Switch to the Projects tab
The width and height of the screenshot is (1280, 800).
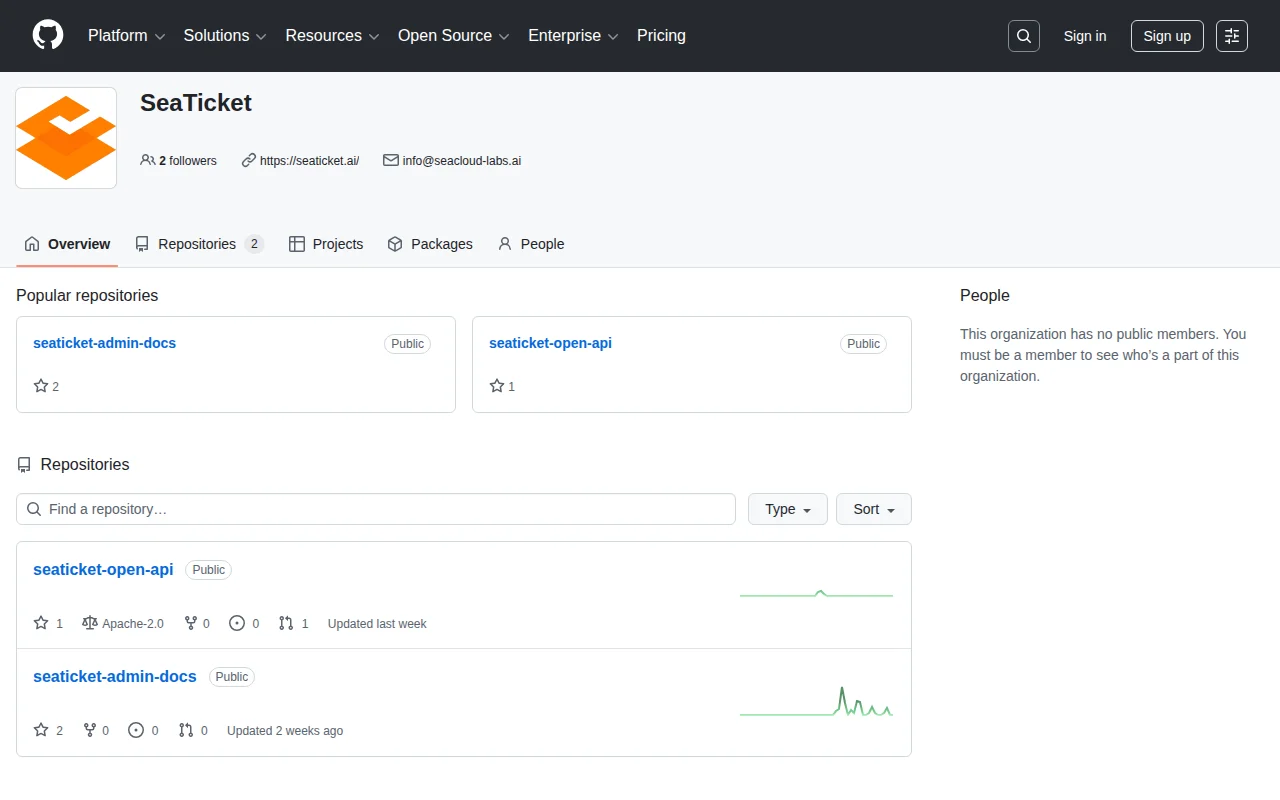[326, 244]
